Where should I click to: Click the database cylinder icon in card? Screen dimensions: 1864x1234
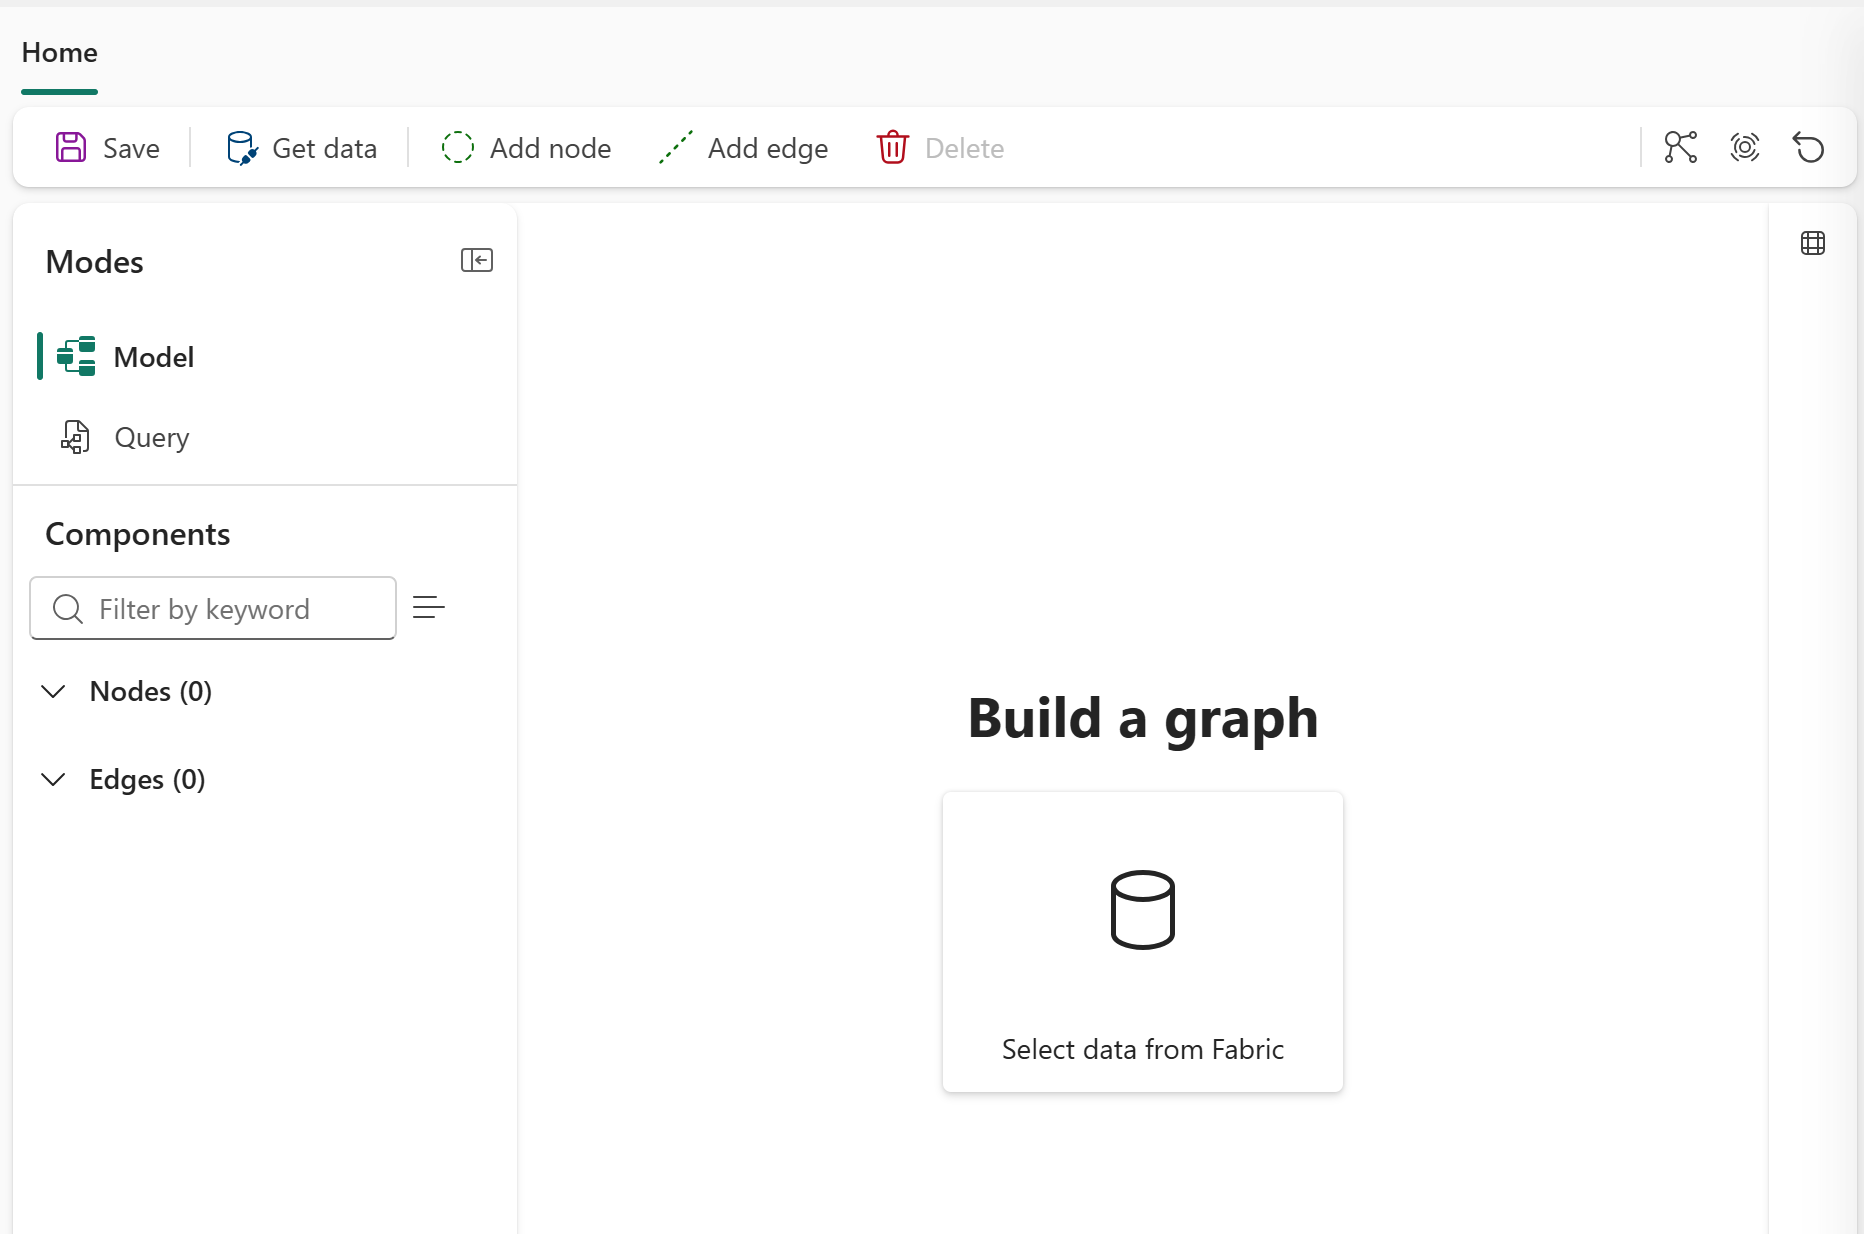point(1143,910)
